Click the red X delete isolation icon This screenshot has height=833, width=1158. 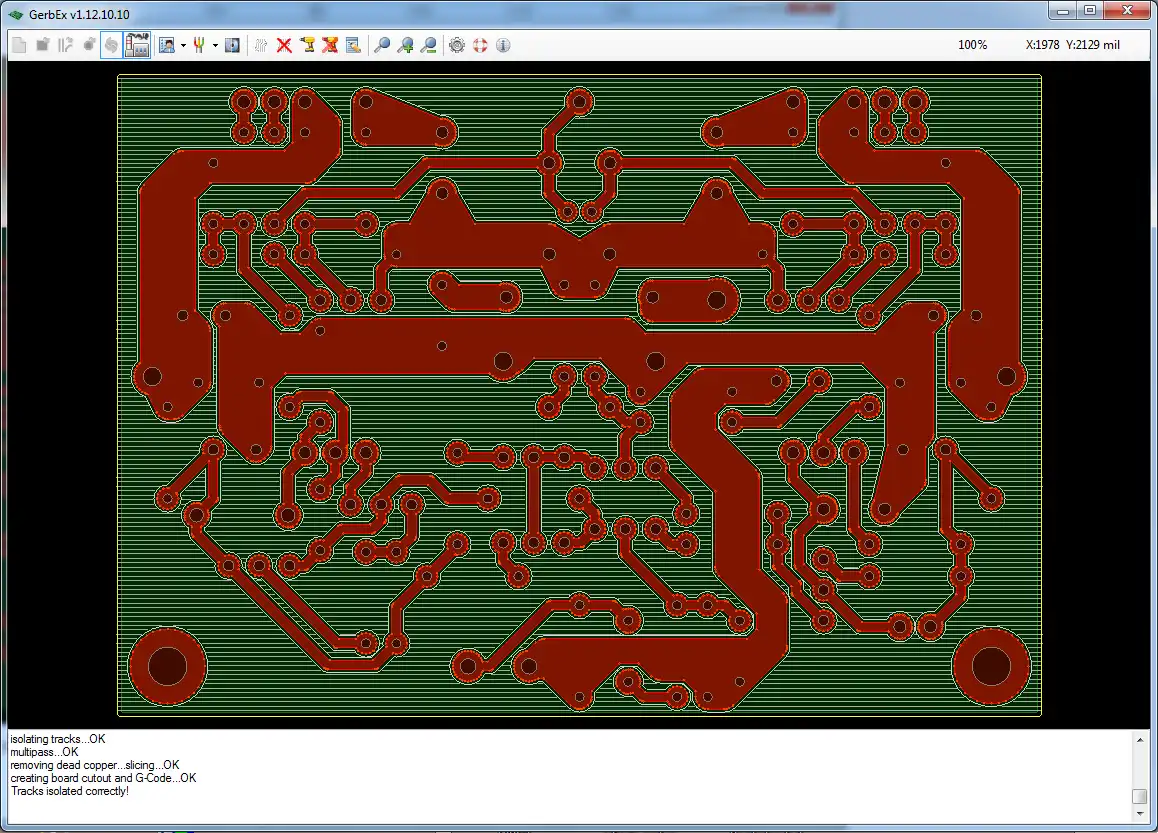pos(284,45)
